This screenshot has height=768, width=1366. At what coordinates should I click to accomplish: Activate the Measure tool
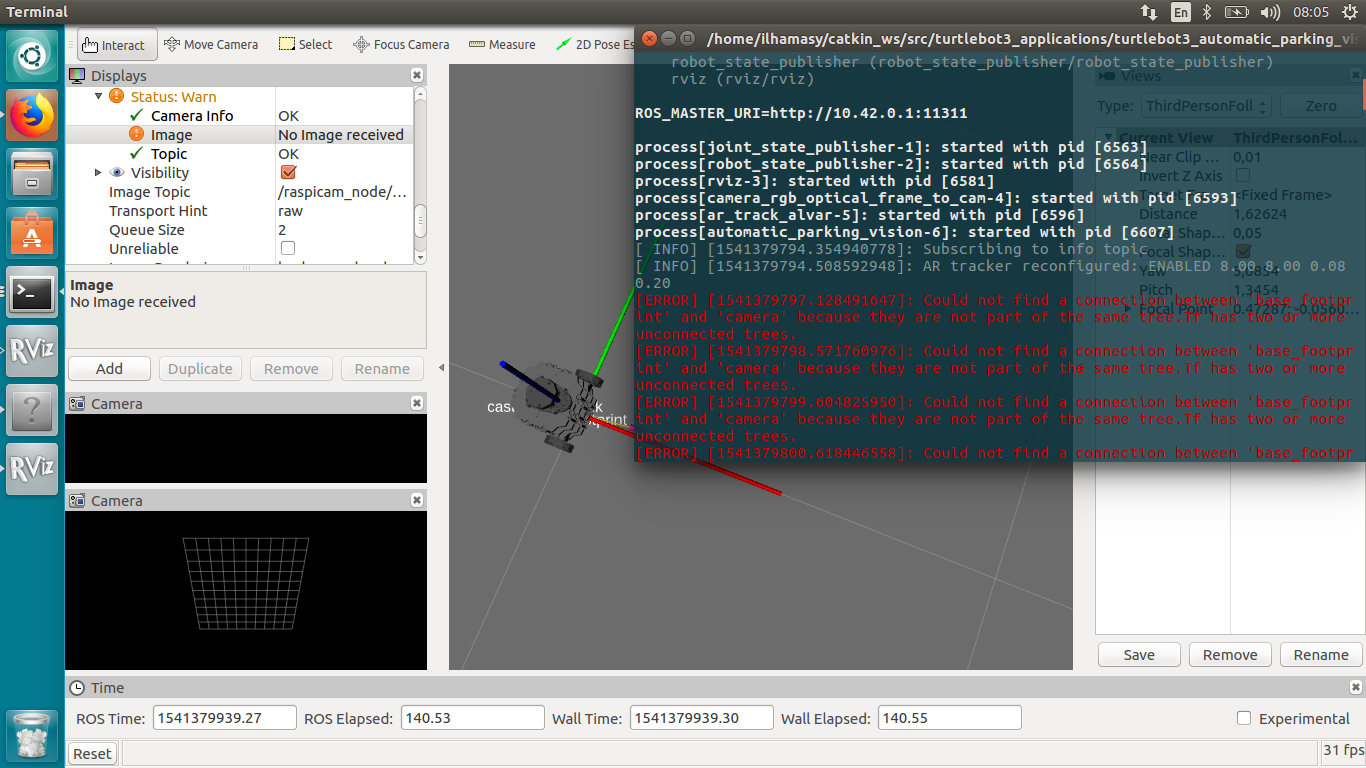pyautogui.click(x=502, y=44)
